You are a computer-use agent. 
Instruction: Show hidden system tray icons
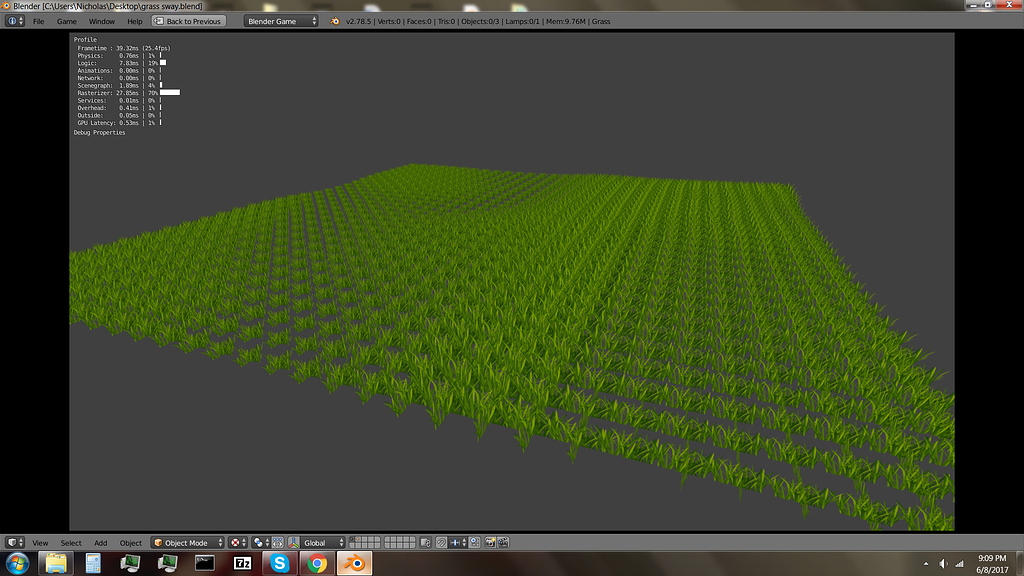(x=925, y=564)
